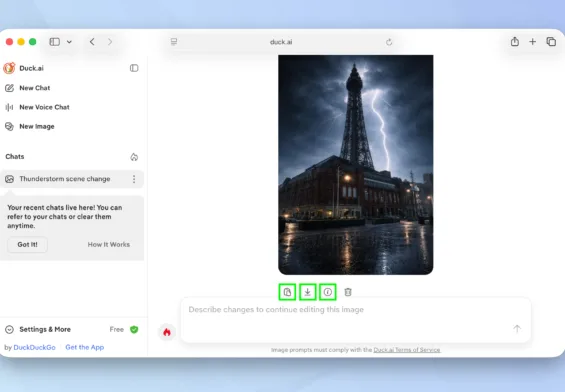Focus the describe changes input field
This screenshot has height=392, width=565.
(x=356, y=320)
